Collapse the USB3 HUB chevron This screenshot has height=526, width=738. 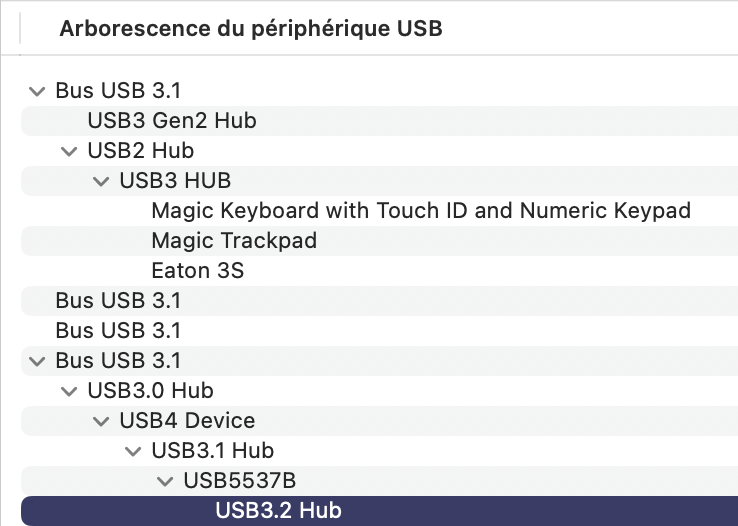[101, 181]
